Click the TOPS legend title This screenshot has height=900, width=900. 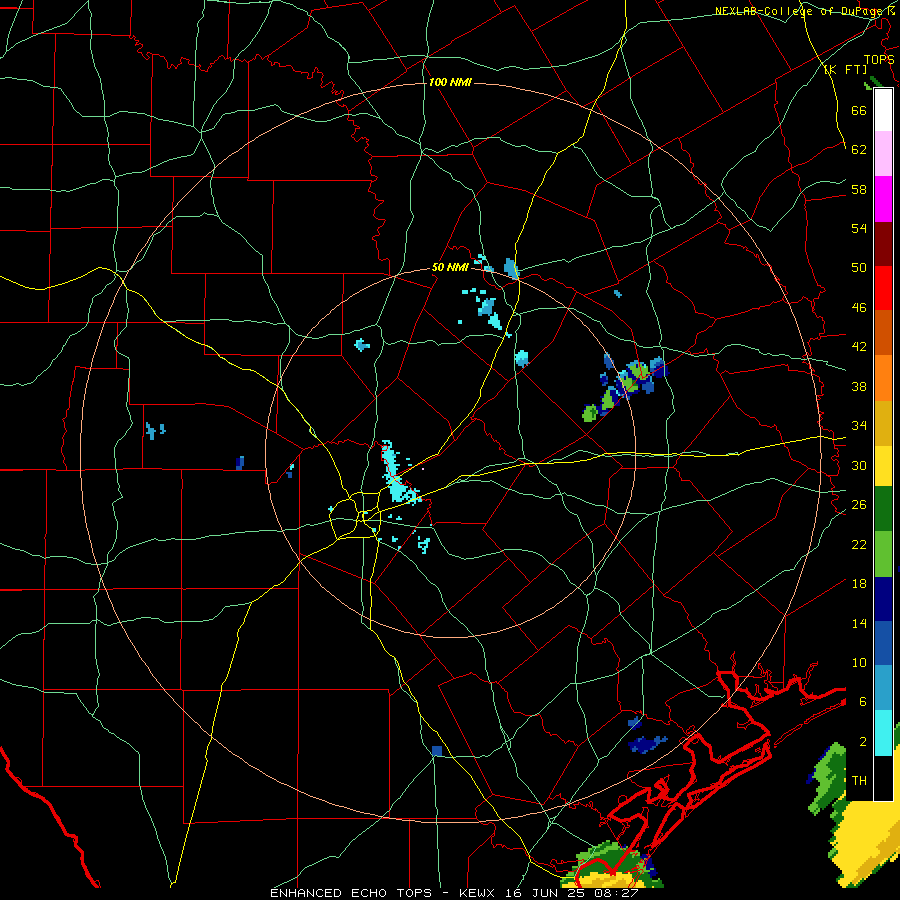pos(879,59)
